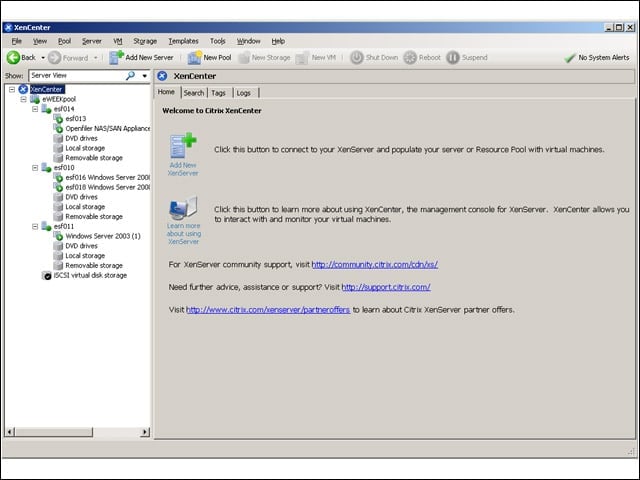This screenshot has height=480, width=640.
Task: Open the Forward history dropdown arrow
Action: coord(96,58)
